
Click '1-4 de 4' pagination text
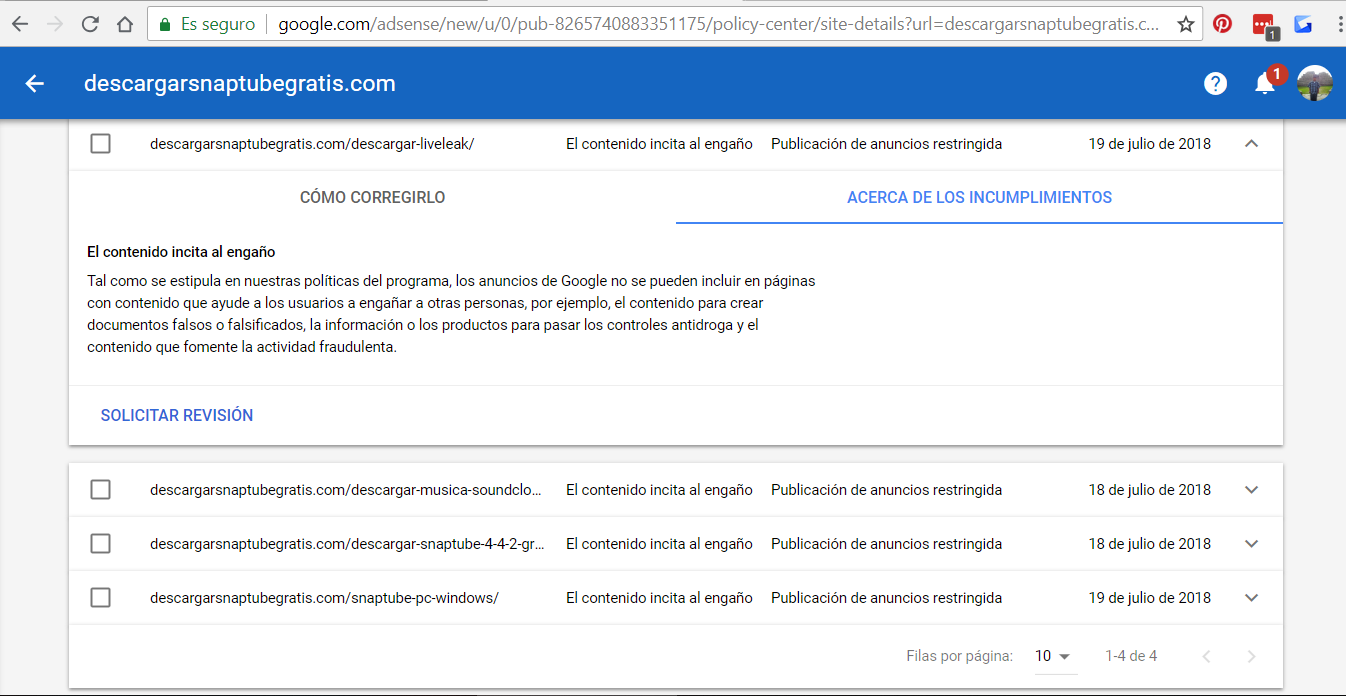pyautogui.click(x=1131, y=657)
